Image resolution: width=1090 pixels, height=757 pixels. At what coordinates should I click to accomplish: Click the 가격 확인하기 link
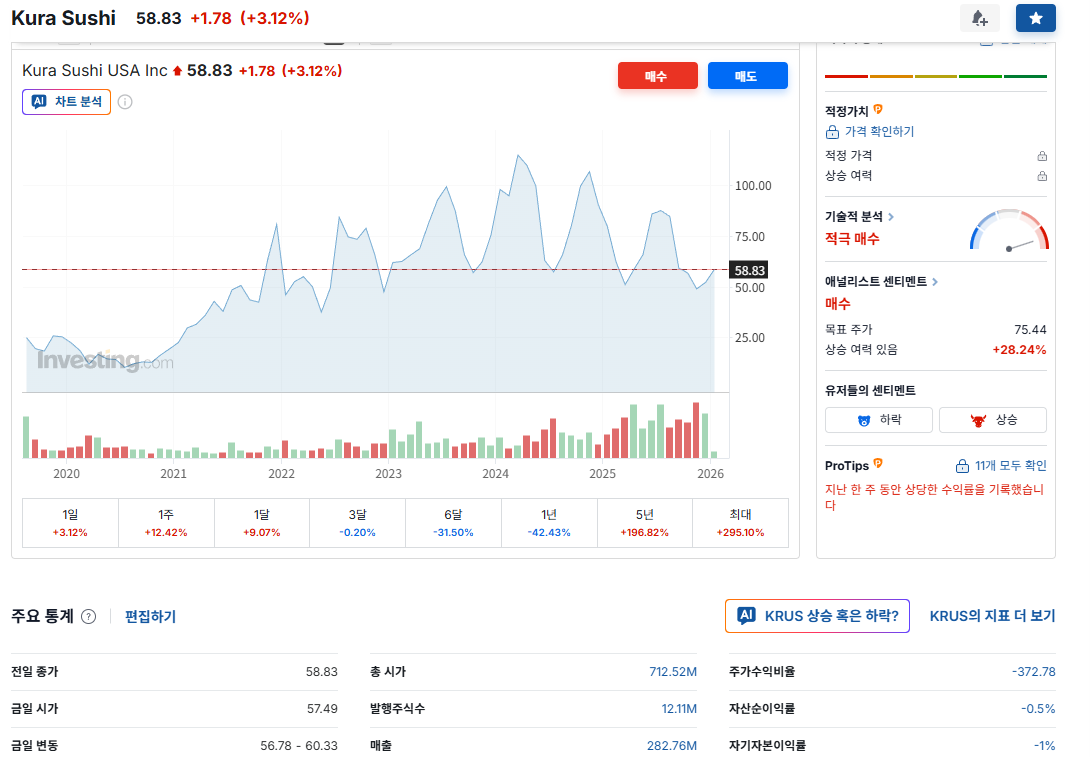[879, 131]
